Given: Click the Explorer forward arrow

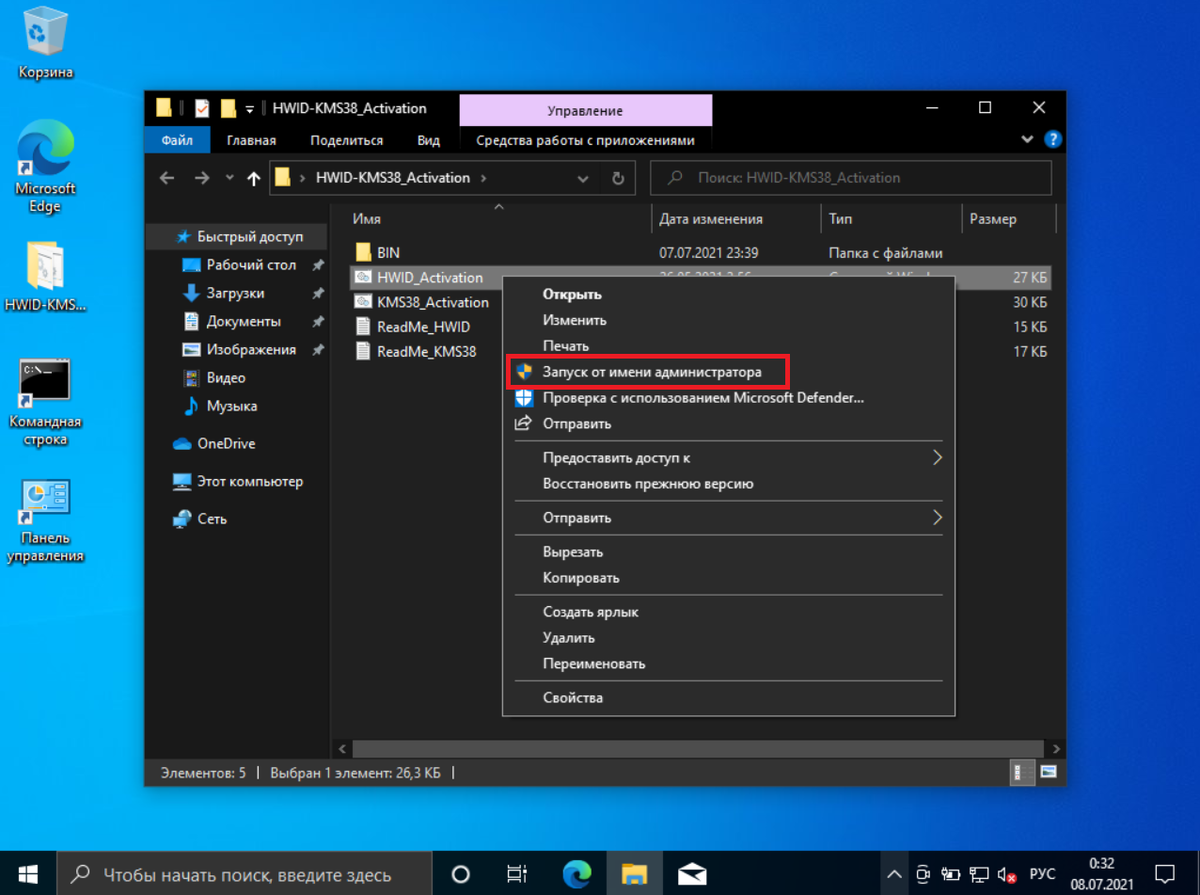Looking at the screenshot, I should 202,178.
